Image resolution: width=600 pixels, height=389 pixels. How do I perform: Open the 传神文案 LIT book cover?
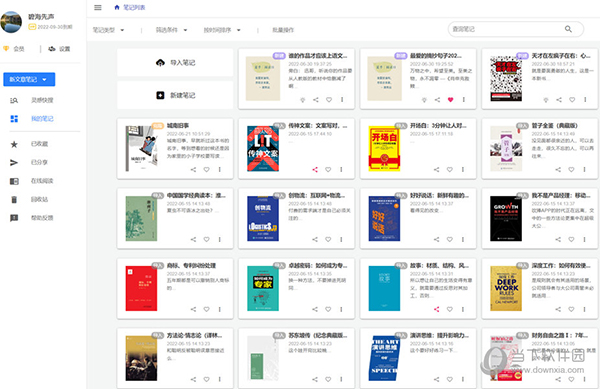[x=263, y=148]
